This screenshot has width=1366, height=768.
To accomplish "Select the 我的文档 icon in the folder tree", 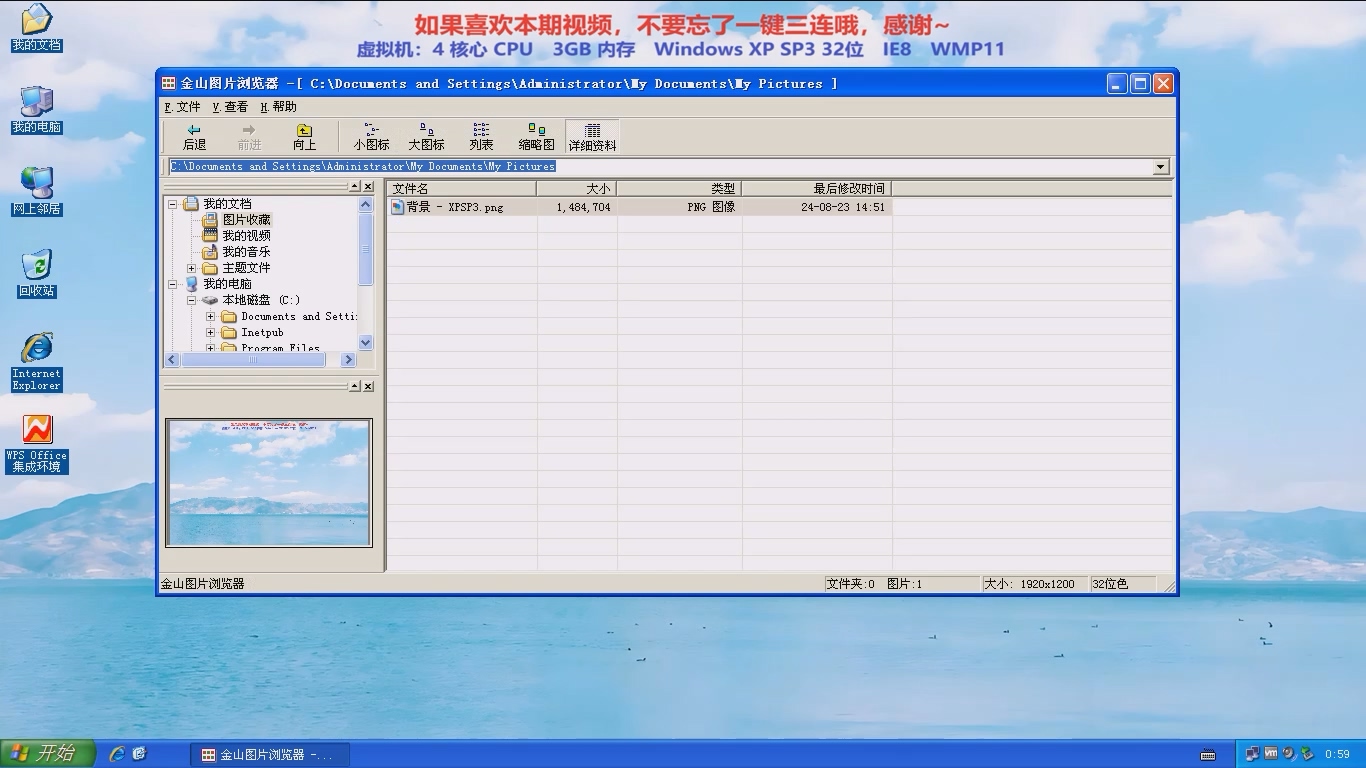I will [191, 204].
